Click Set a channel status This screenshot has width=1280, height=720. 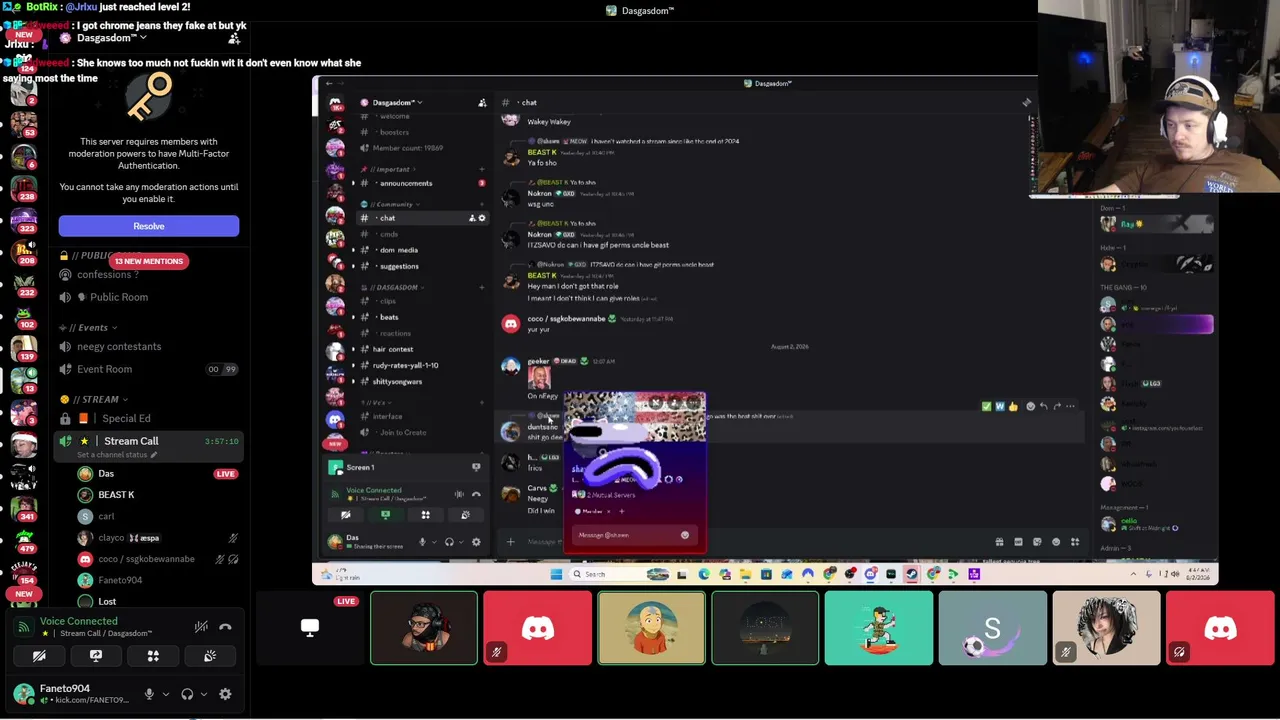[x=117, y=455]
